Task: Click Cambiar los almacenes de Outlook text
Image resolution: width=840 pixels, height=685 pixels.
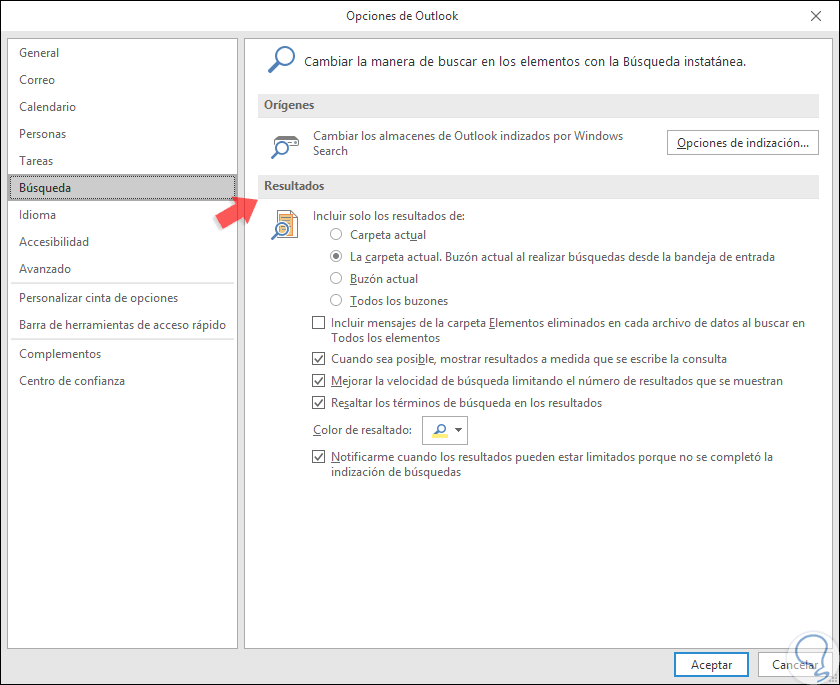Action: click(x=468, y=143)
